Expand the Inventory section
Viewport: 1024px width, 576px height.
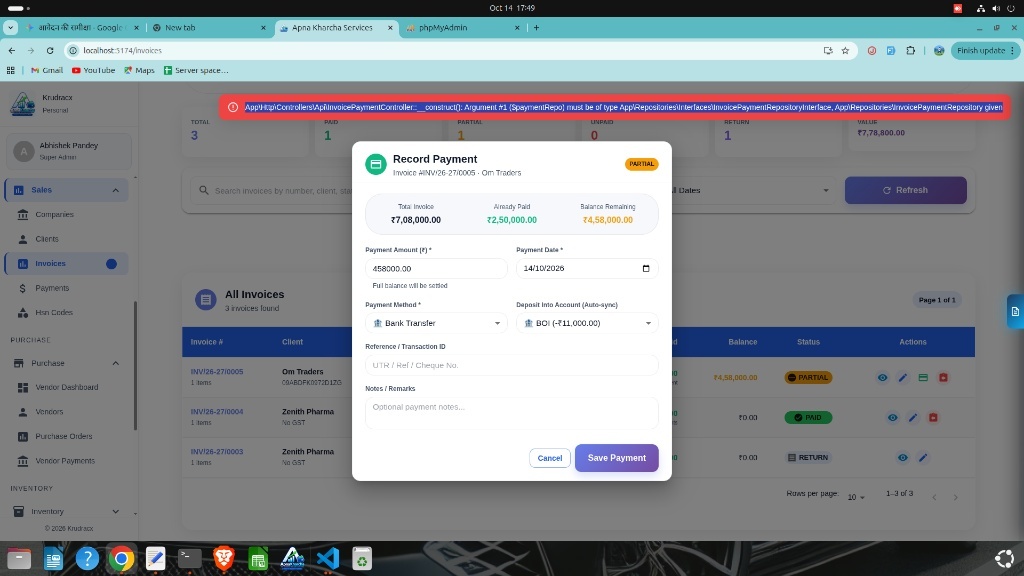point(116,511)
